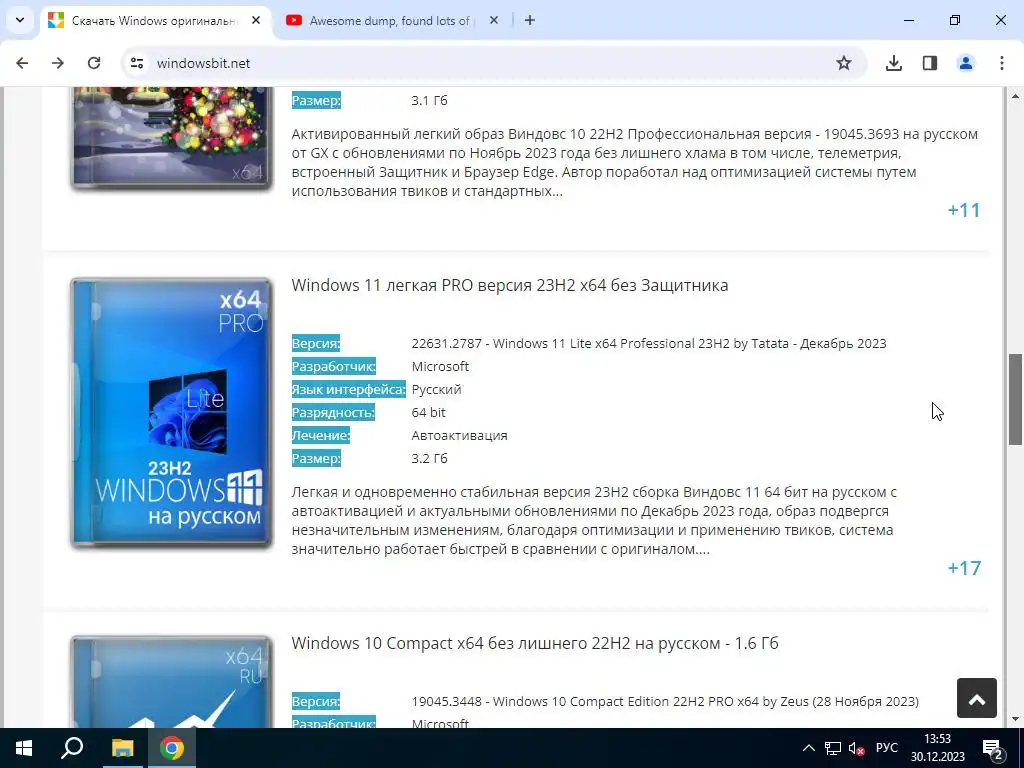The width and height of the screenshot is (1024, 768).
Task: Open a new browser tab
Action: point(530,20)
